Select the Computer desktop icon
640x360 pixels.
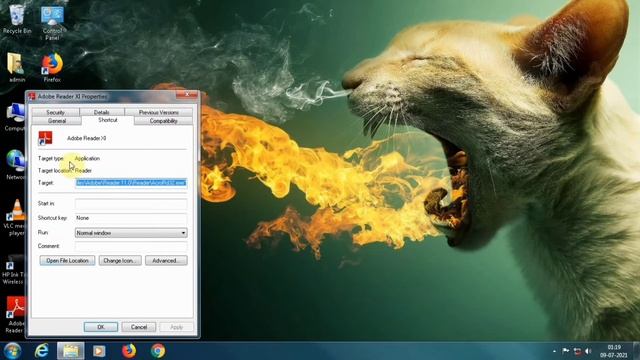tap(14, 117)
